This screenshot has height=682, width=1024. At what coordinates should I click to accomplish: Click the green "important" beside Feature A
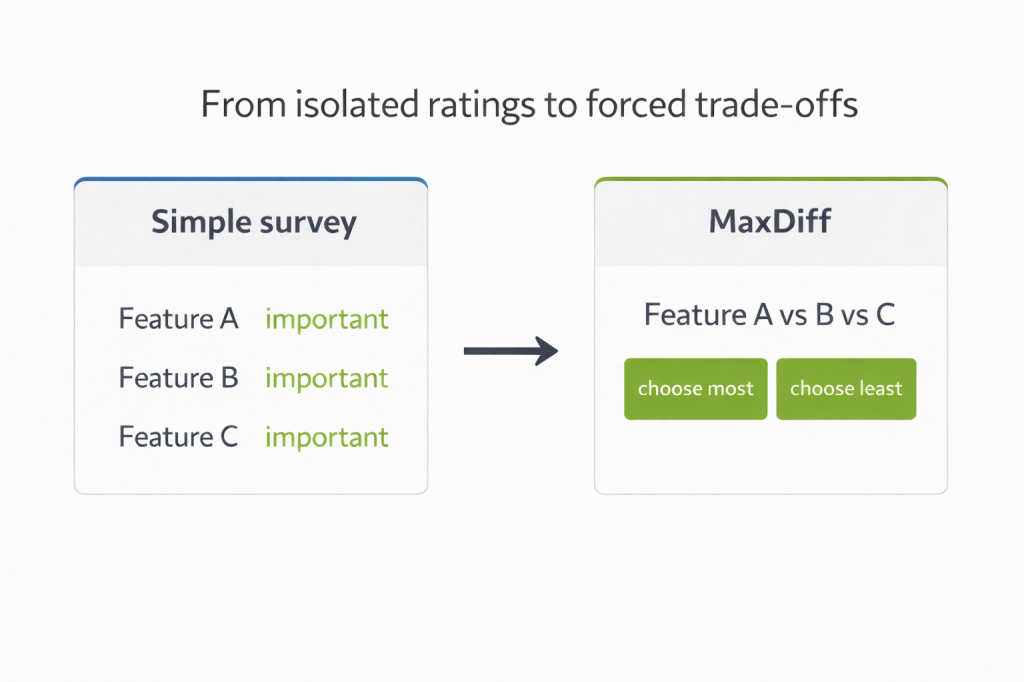(327, 319)
